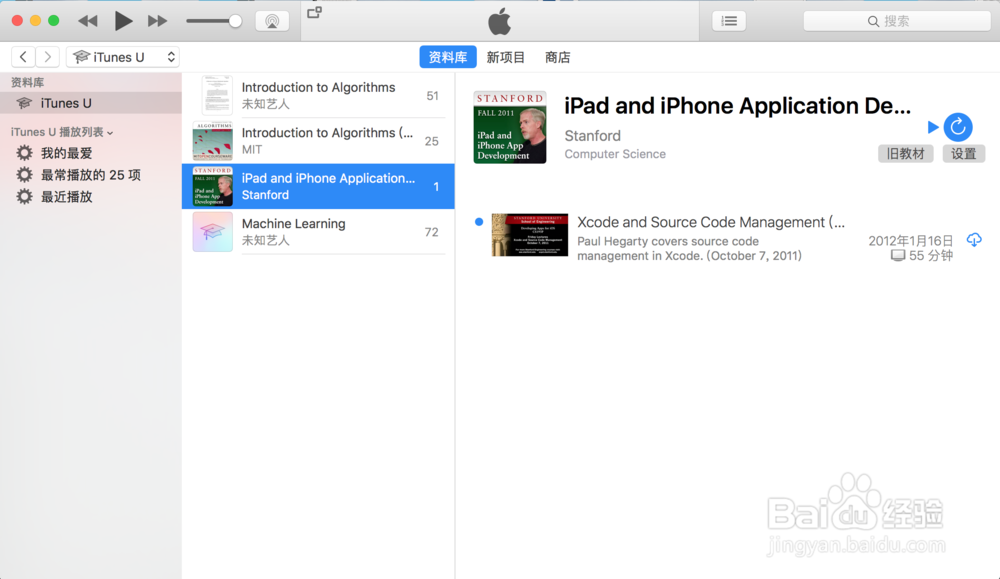
Task: Click the Computer Science category link
Action: (615, 154)
